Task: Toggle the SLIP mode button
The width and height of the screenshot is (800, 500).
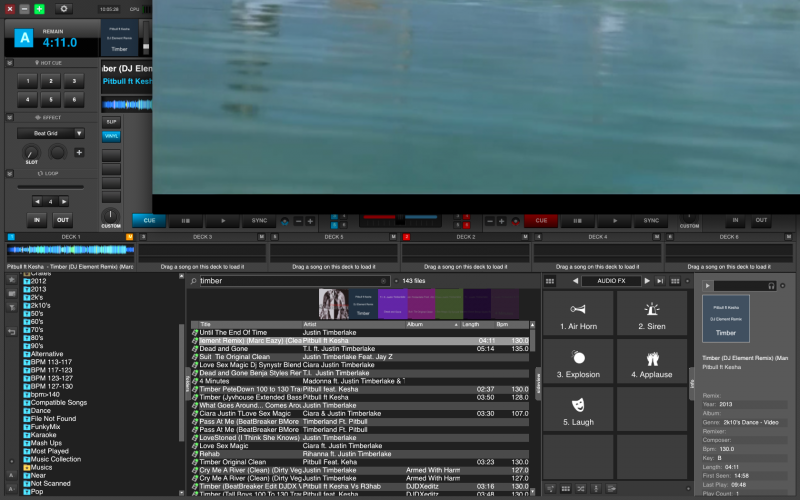Action: [x=111, y=121]
